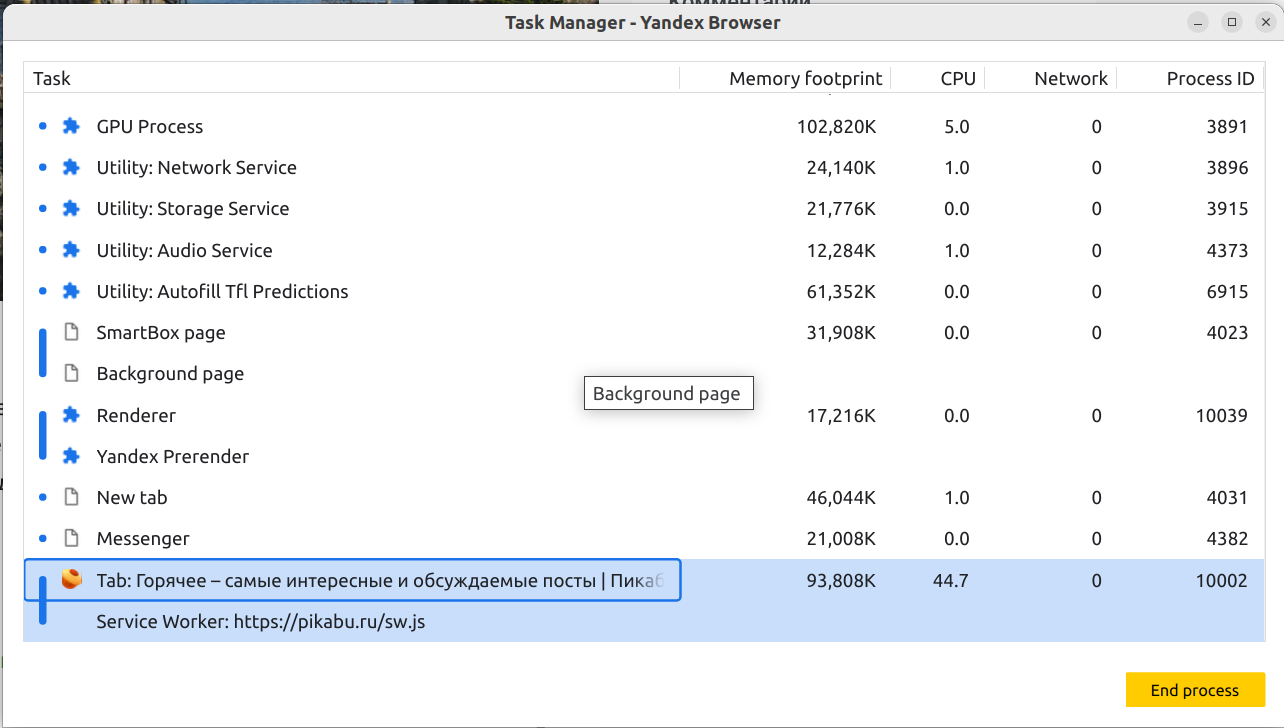Sort by the Network column header
Viewport: 1284px width, 728px height.
(x=1070, y=79)
